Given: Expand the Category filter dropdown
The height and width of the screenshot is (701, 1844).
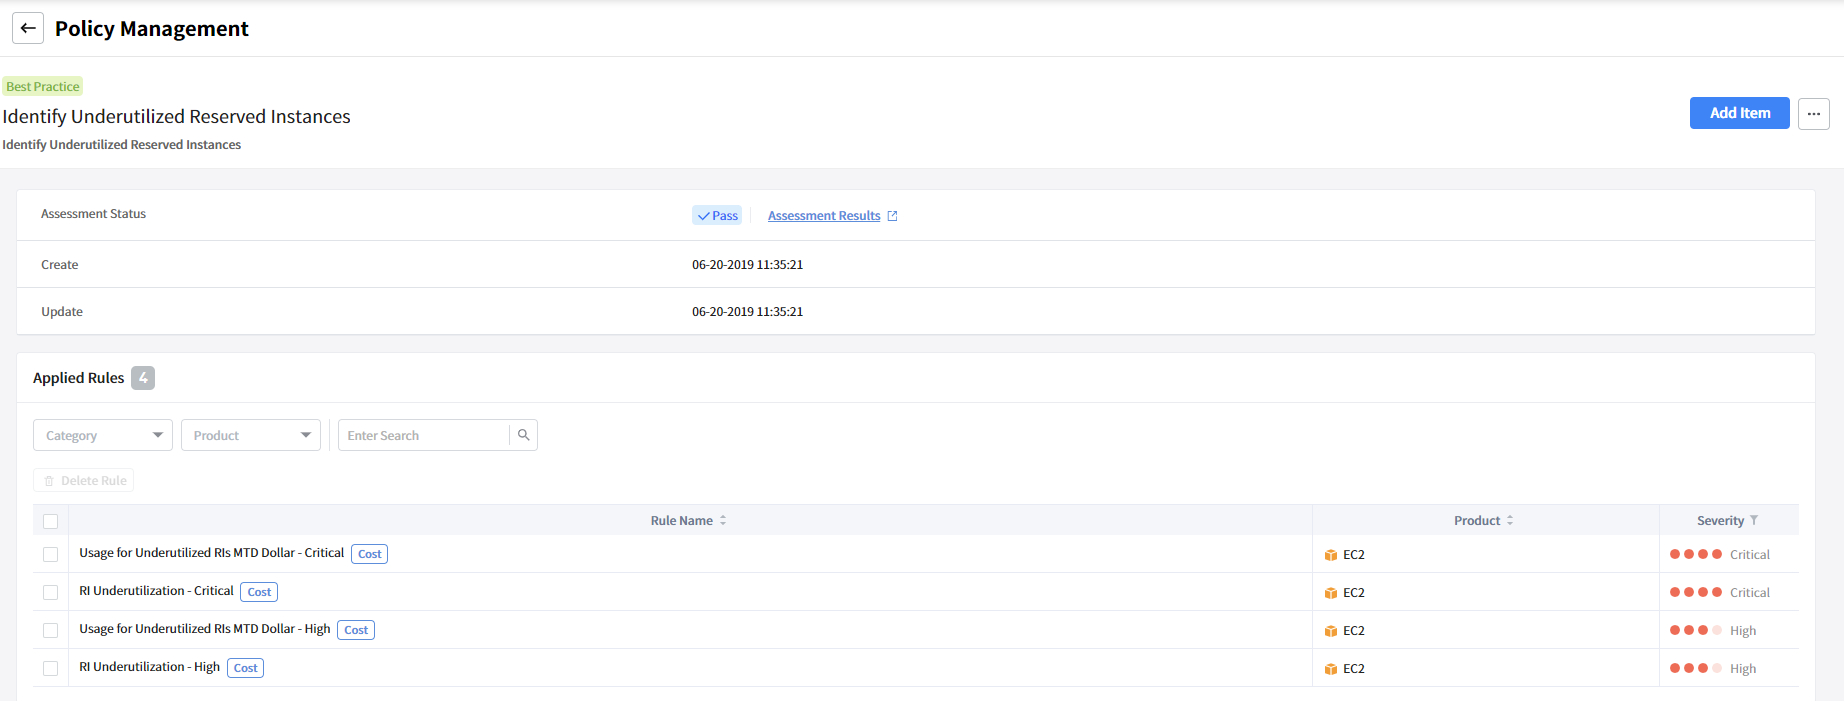Looking at the screenshot, I should pyautogui.click(x=103, y=436).
